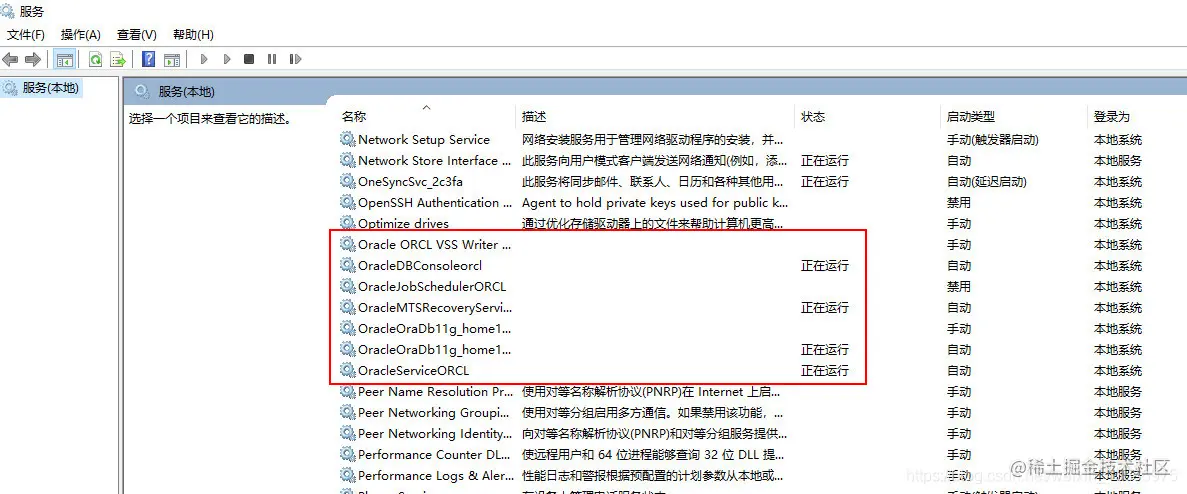Click the show/hide action pane icon
This screenshot has width=1187, height=494.
172,59
